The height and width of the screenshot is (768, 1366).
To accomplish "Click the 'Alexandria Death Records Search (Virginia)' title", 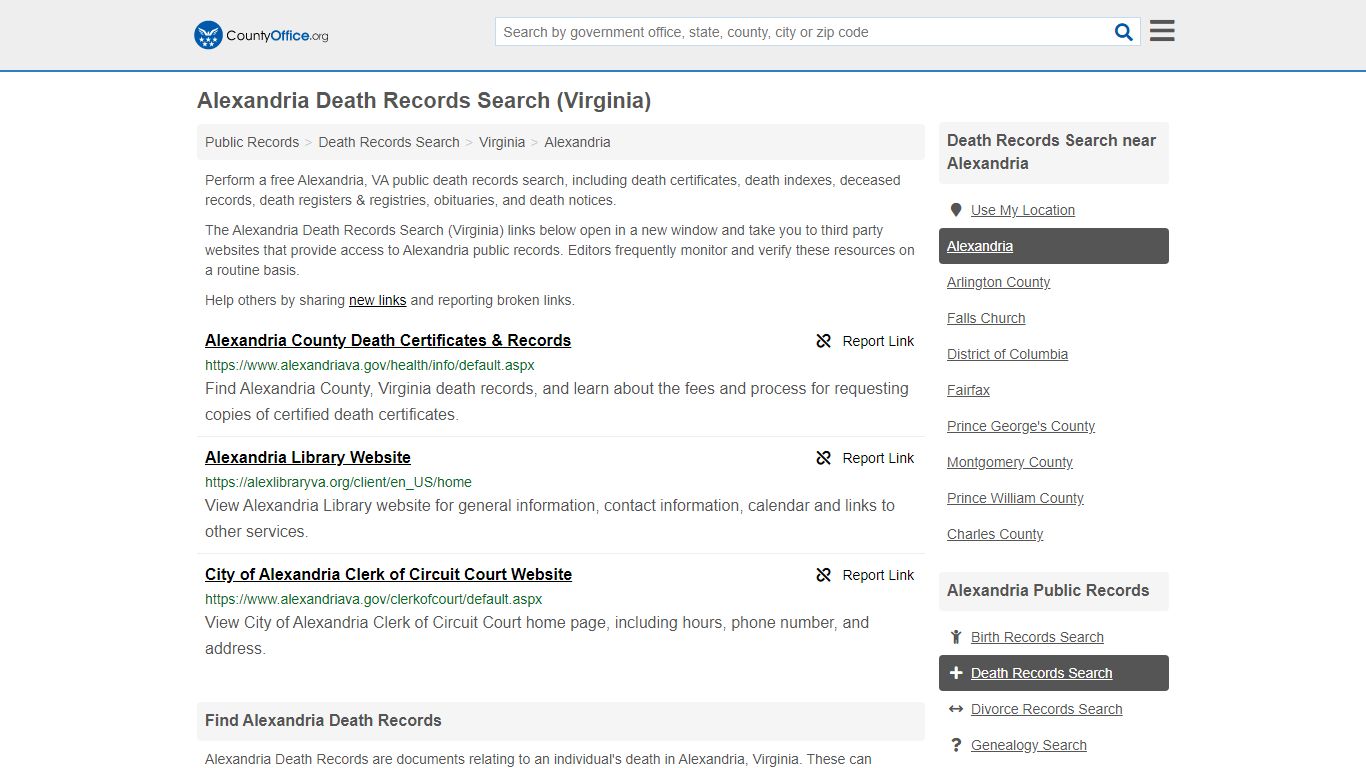I will (424, 101).
